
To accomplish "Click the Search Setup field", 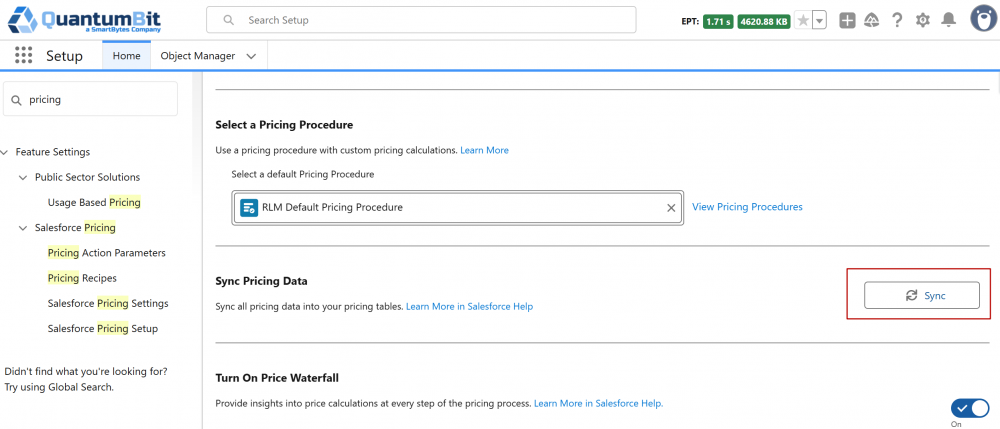I will (421, 20).
